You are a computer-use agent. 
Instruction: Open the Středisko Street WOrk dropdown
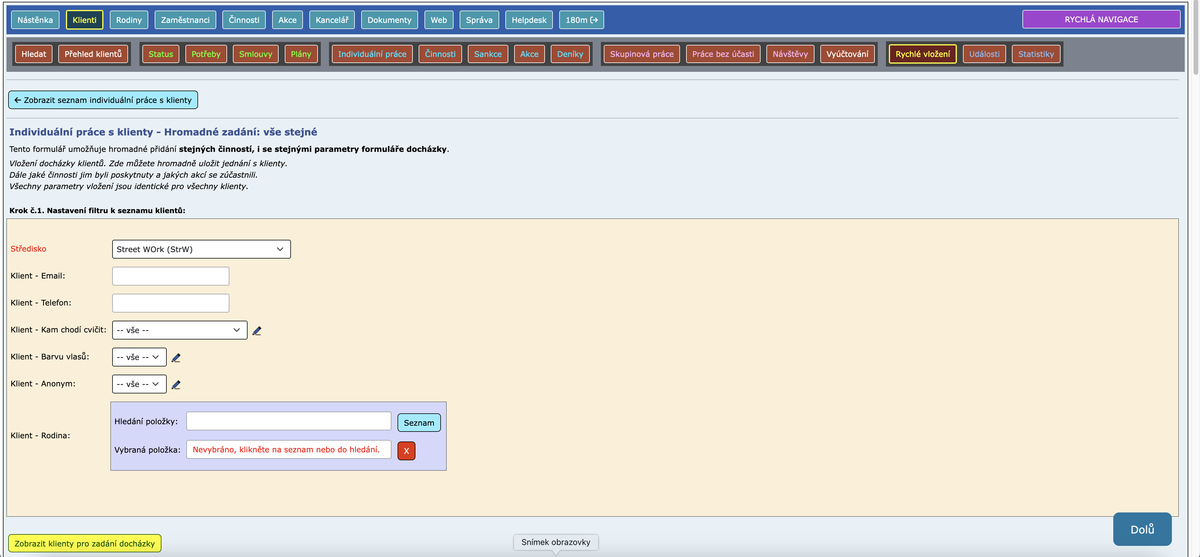click(x=201, y=249)
